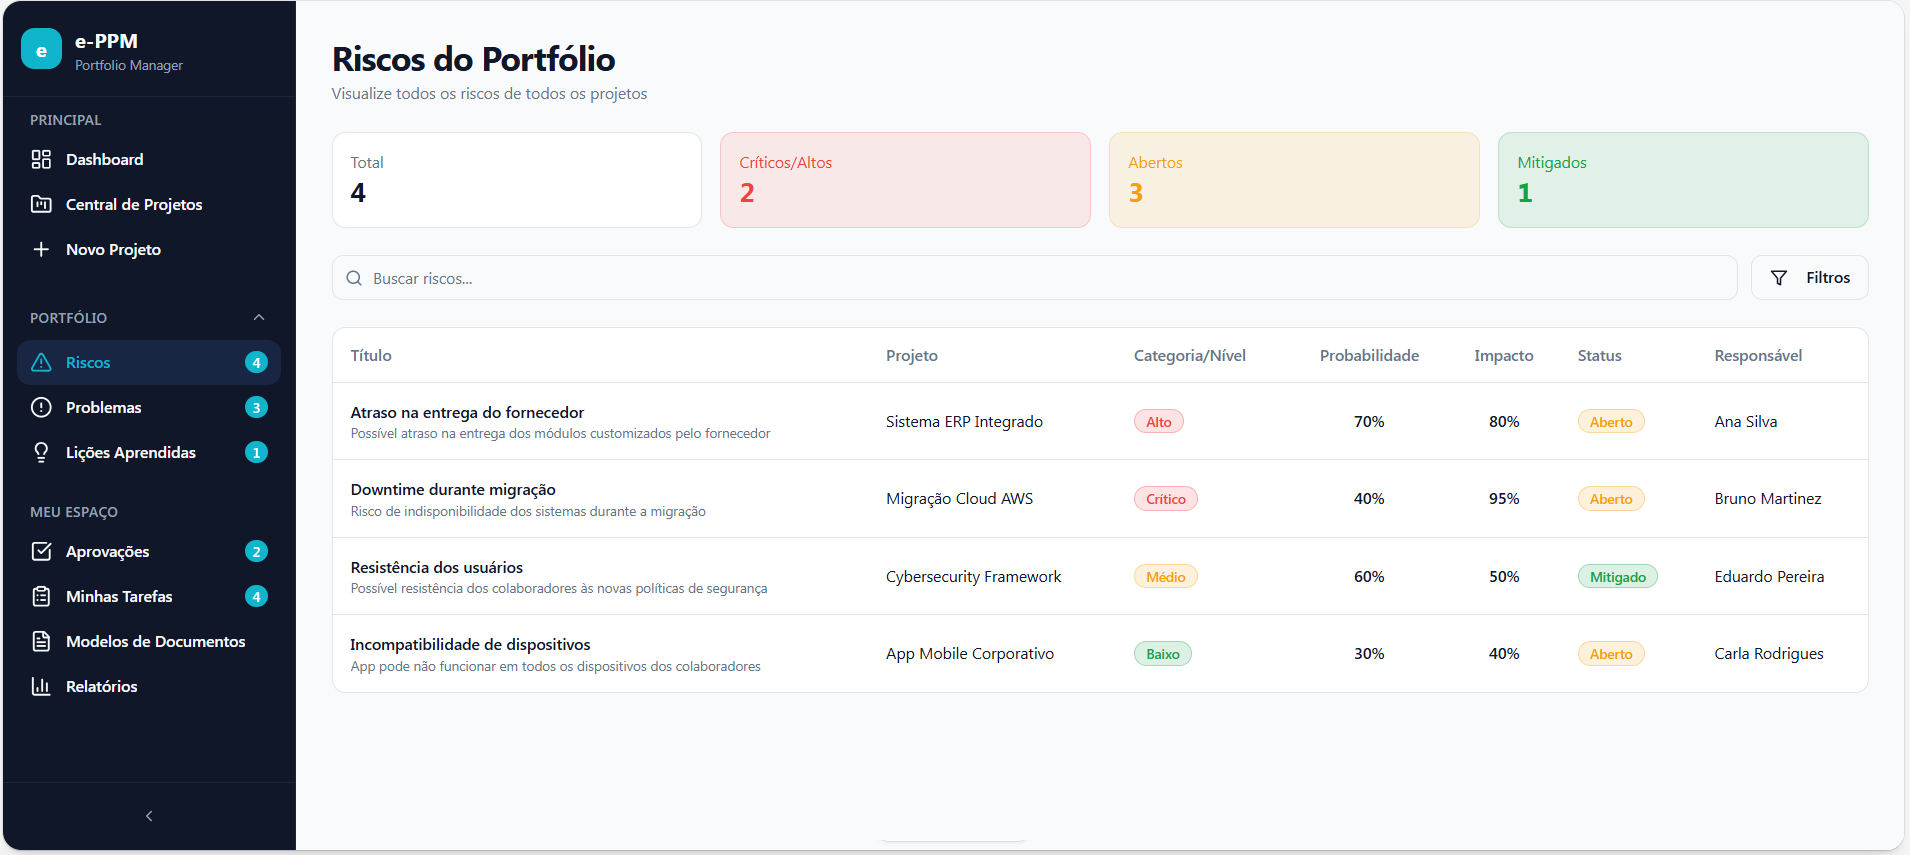1910x855 pixels.
Task: Click Aberto status for Carla Rodrigues's risk
Action: (1611, 654)
